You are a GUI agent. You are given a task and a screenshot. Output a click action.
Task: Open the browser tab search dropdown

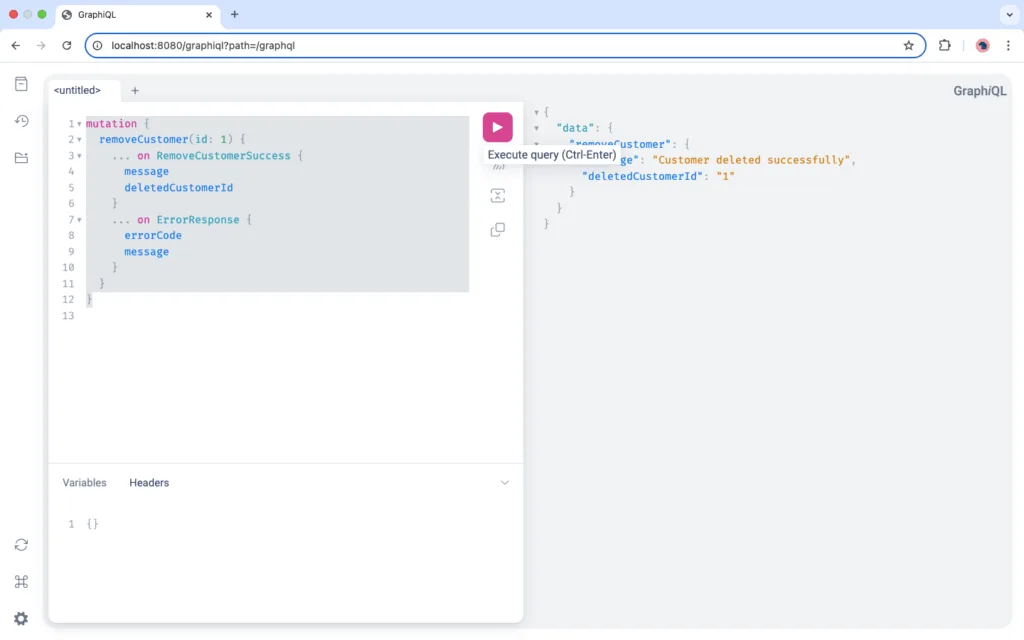(x=1010, y=14)
